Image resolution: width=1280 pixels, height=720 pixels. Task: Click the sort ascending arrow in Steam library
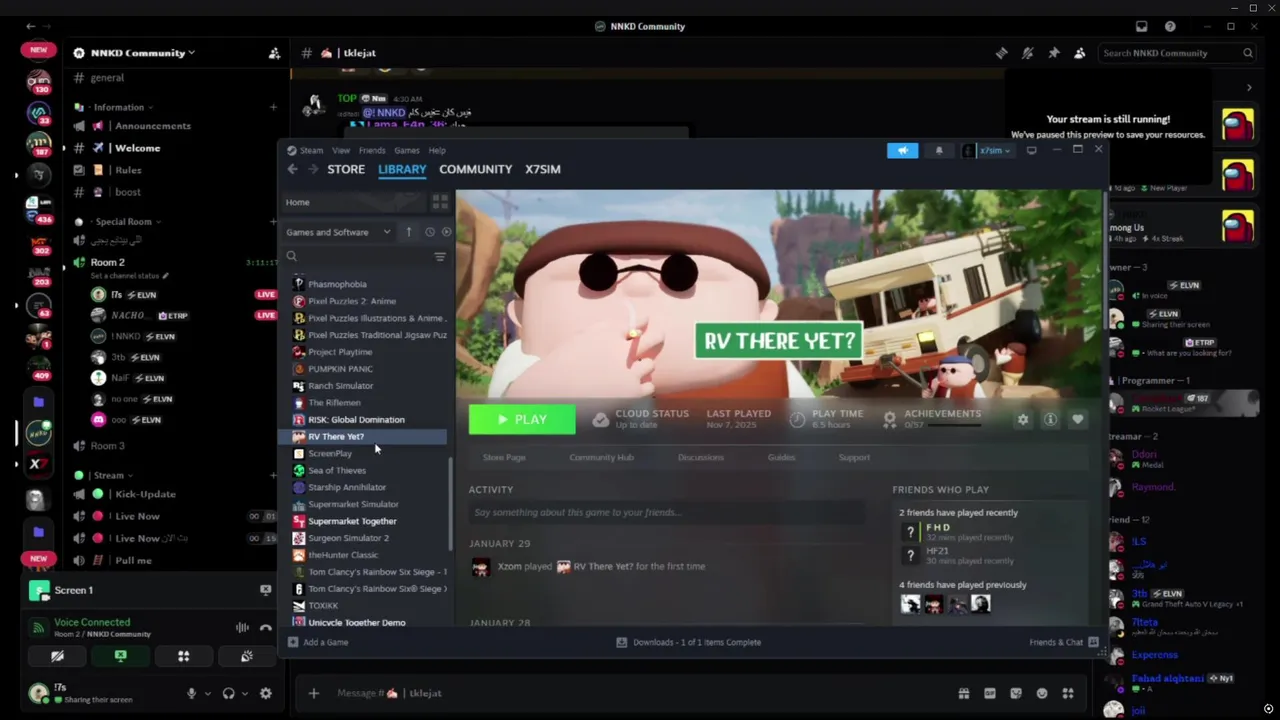[x=408, y=232]
